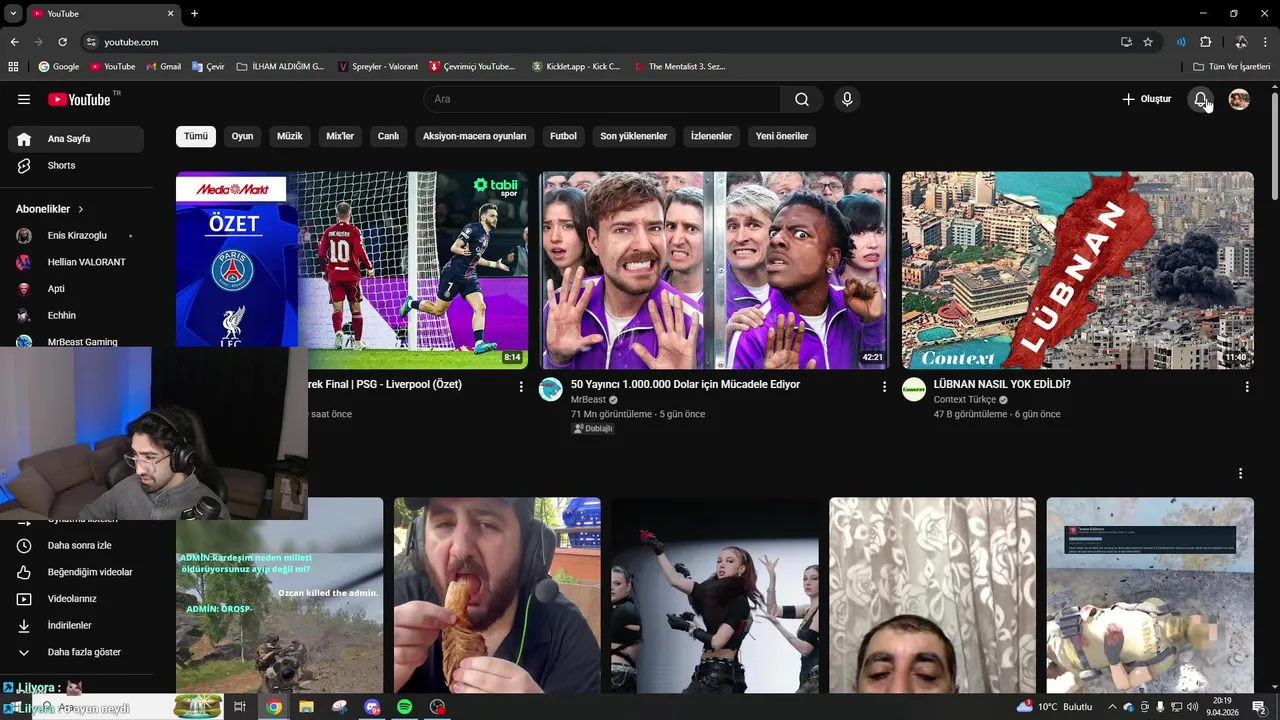1280x720 pixels.
Task: Click the address bar URL youtube.com
Action: [132, 42]
